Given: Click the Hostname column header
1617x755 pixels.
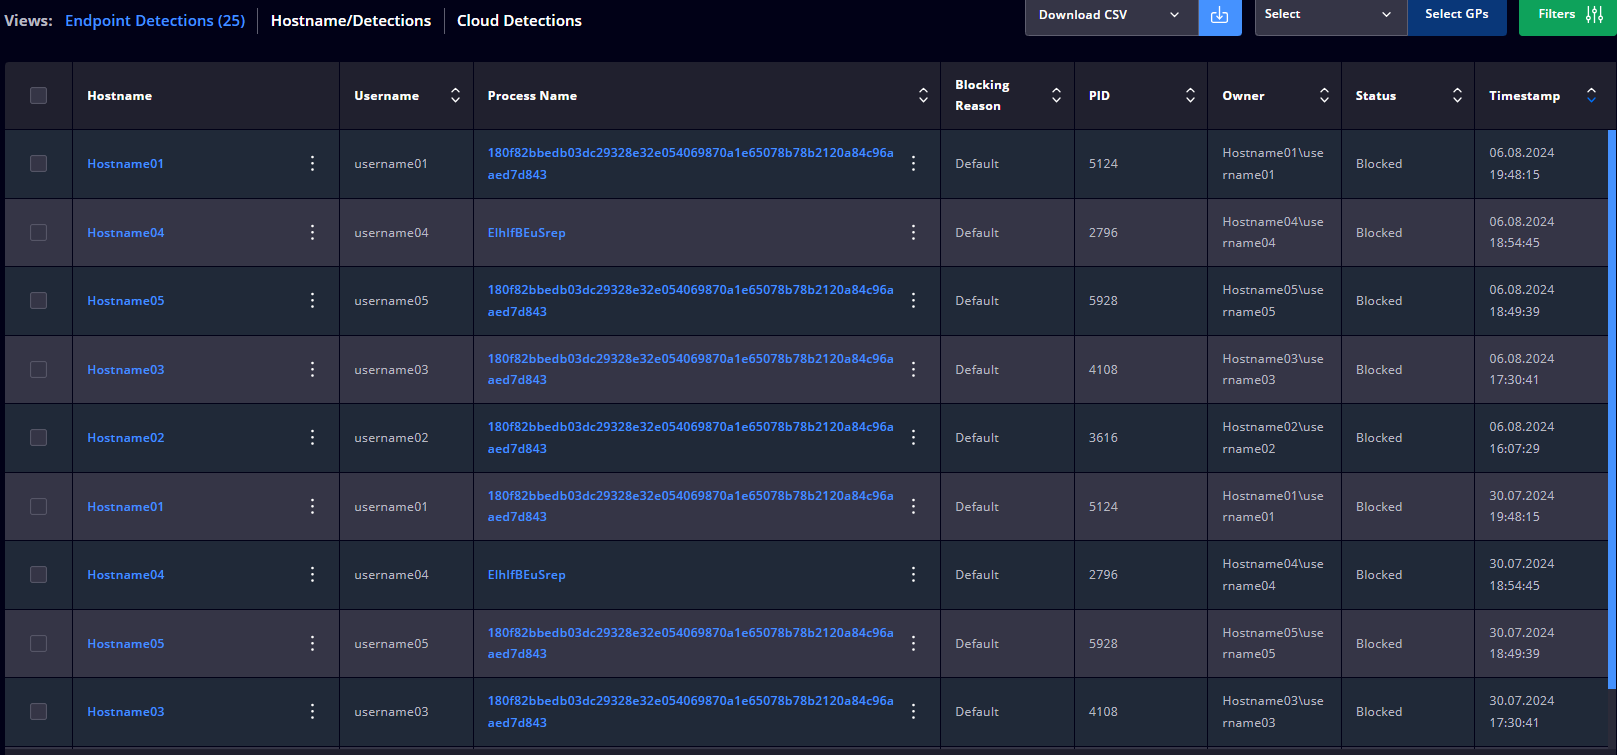Looking at the screenshot, I should (x=119, y=95).
